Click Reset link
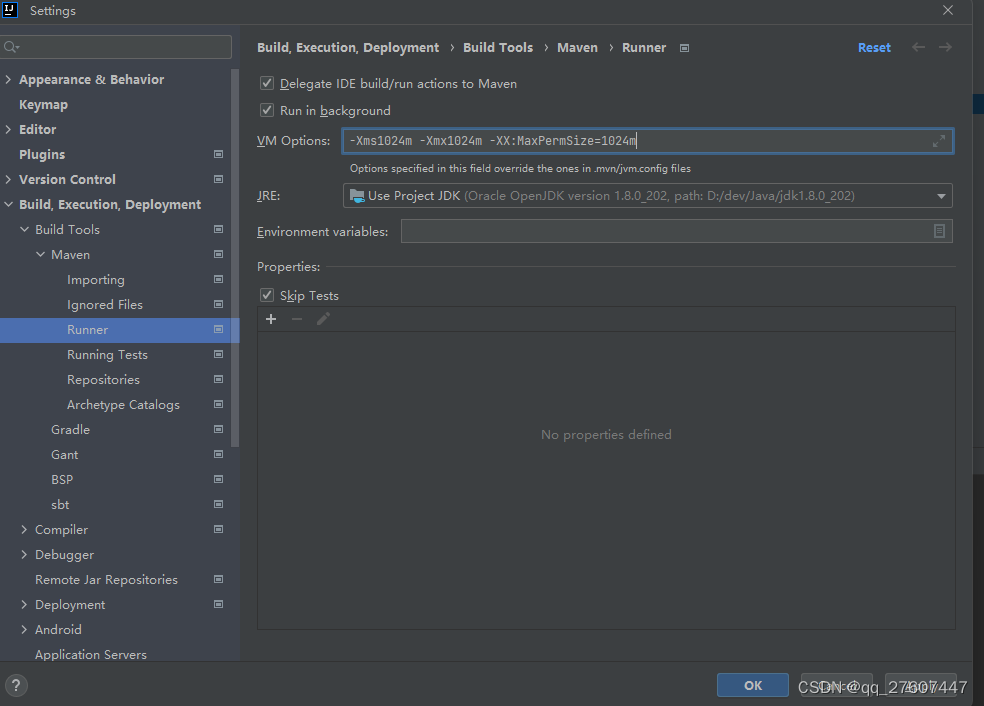The image size is (984, 706). click(874, 48)
